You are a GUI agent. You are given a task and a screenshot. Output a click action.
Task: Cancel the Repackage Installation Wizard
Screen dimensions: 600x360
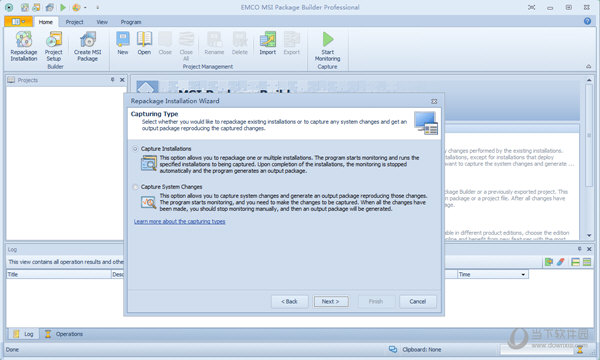(417, 301)
